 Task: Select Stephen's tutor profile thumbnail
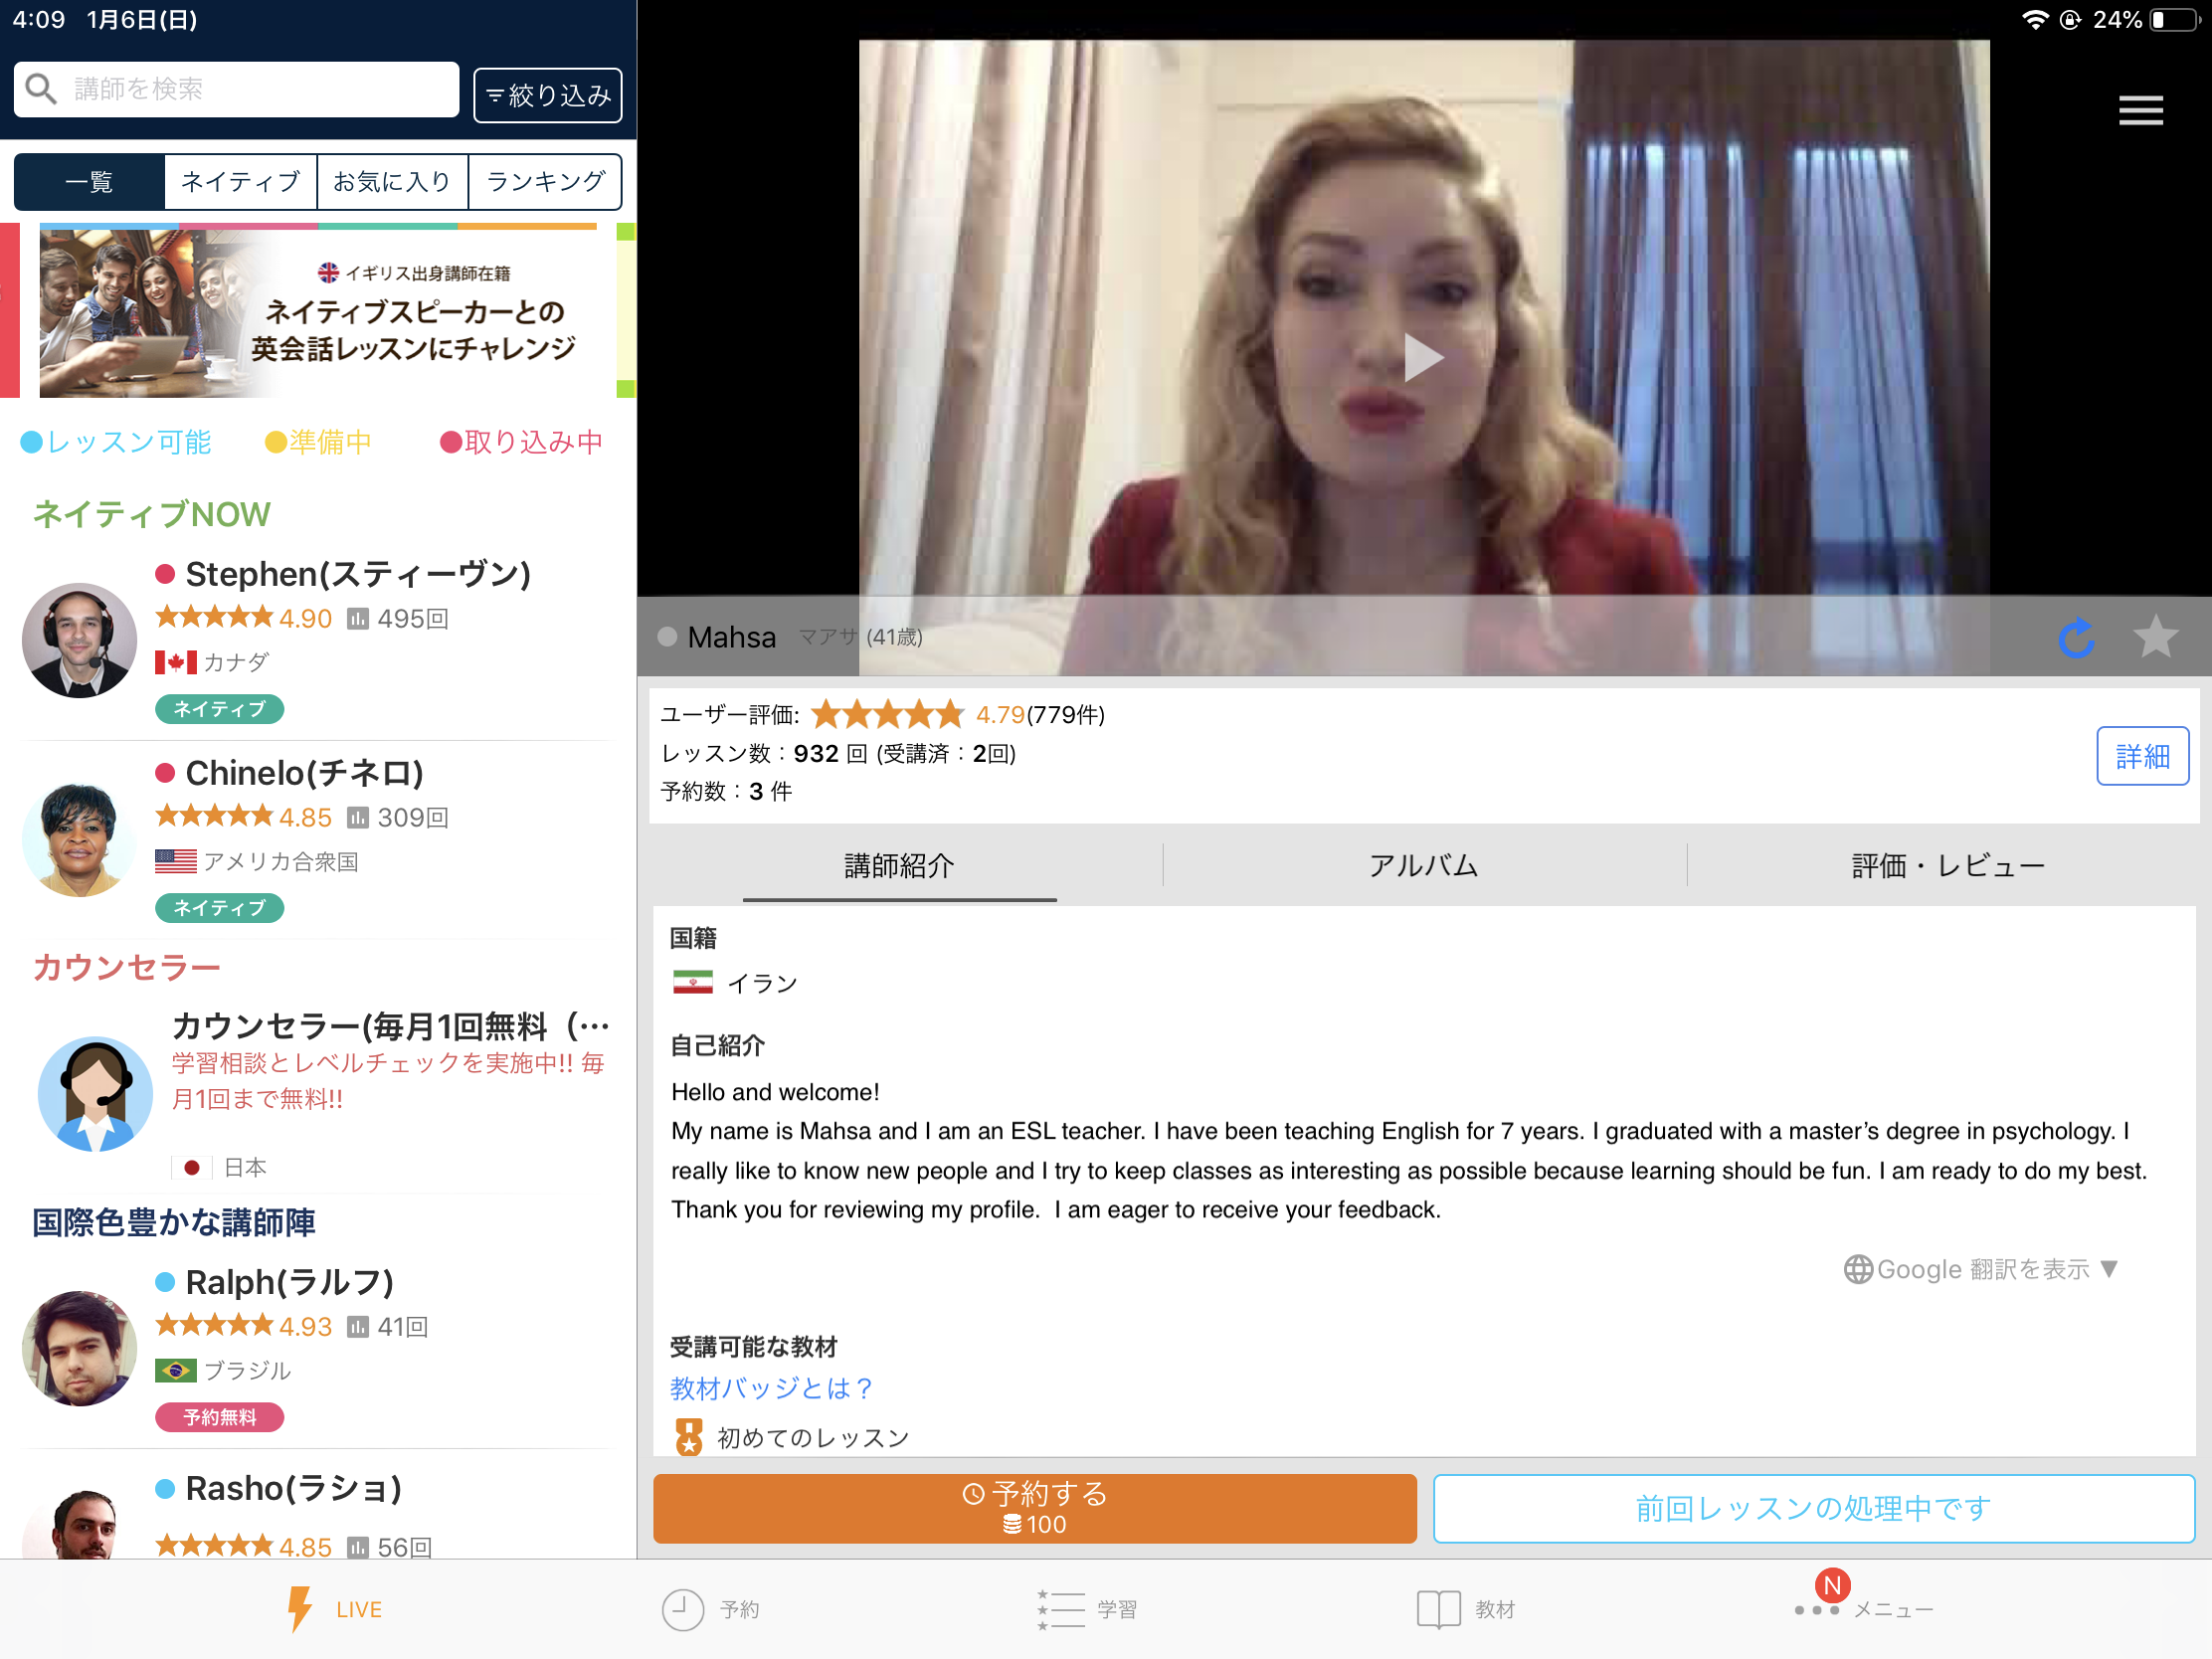[x=80, y=640]
